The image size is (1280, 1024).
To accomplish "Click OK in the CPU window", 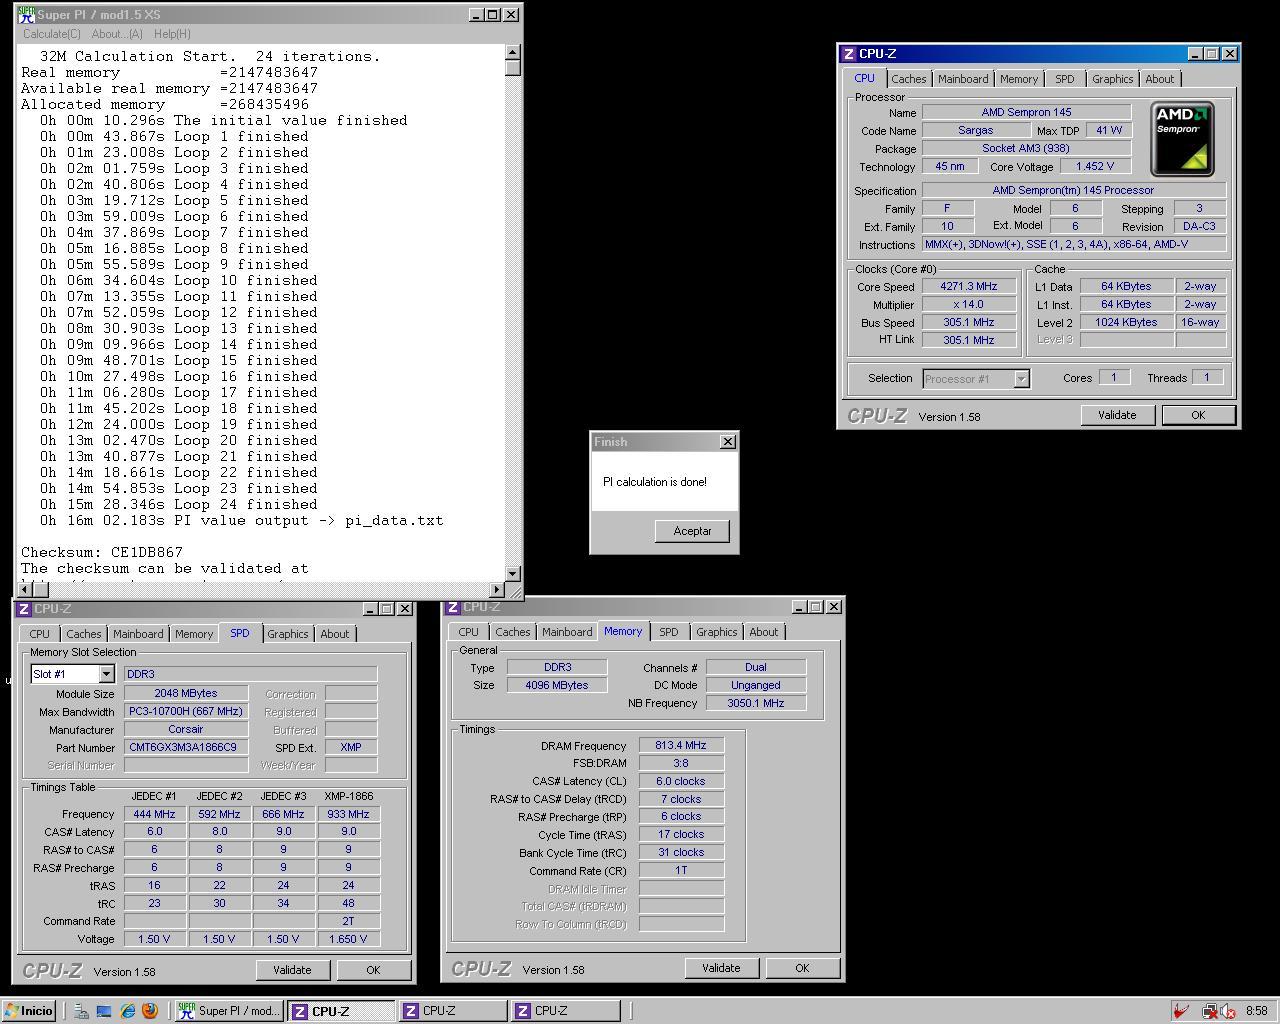I will coord(1198,415).
